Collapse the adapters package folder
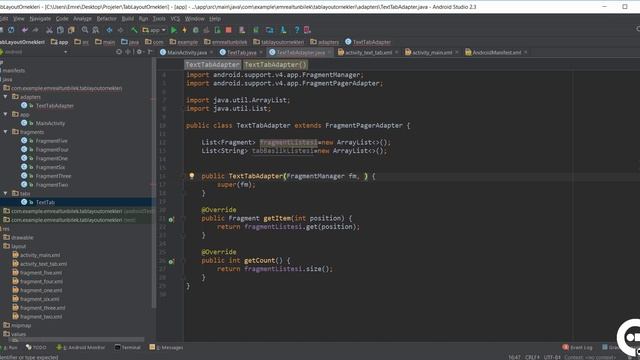The height and width of the screenshot is (360, 640). pyautogui.click(x=5, y=97)
